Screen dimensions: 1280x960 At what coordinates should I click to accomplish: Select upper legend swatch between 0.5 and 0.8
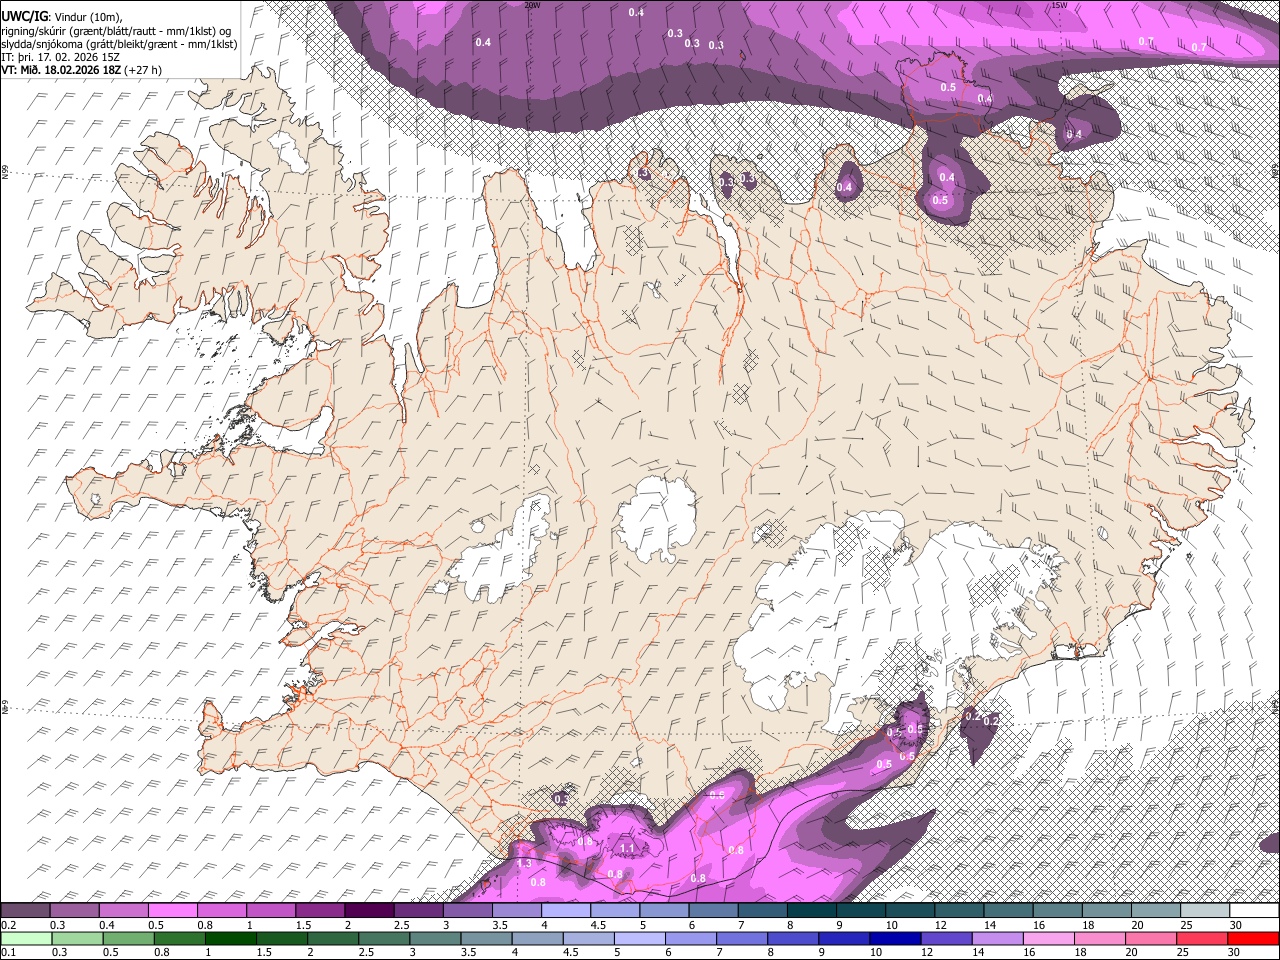point(174,911)
